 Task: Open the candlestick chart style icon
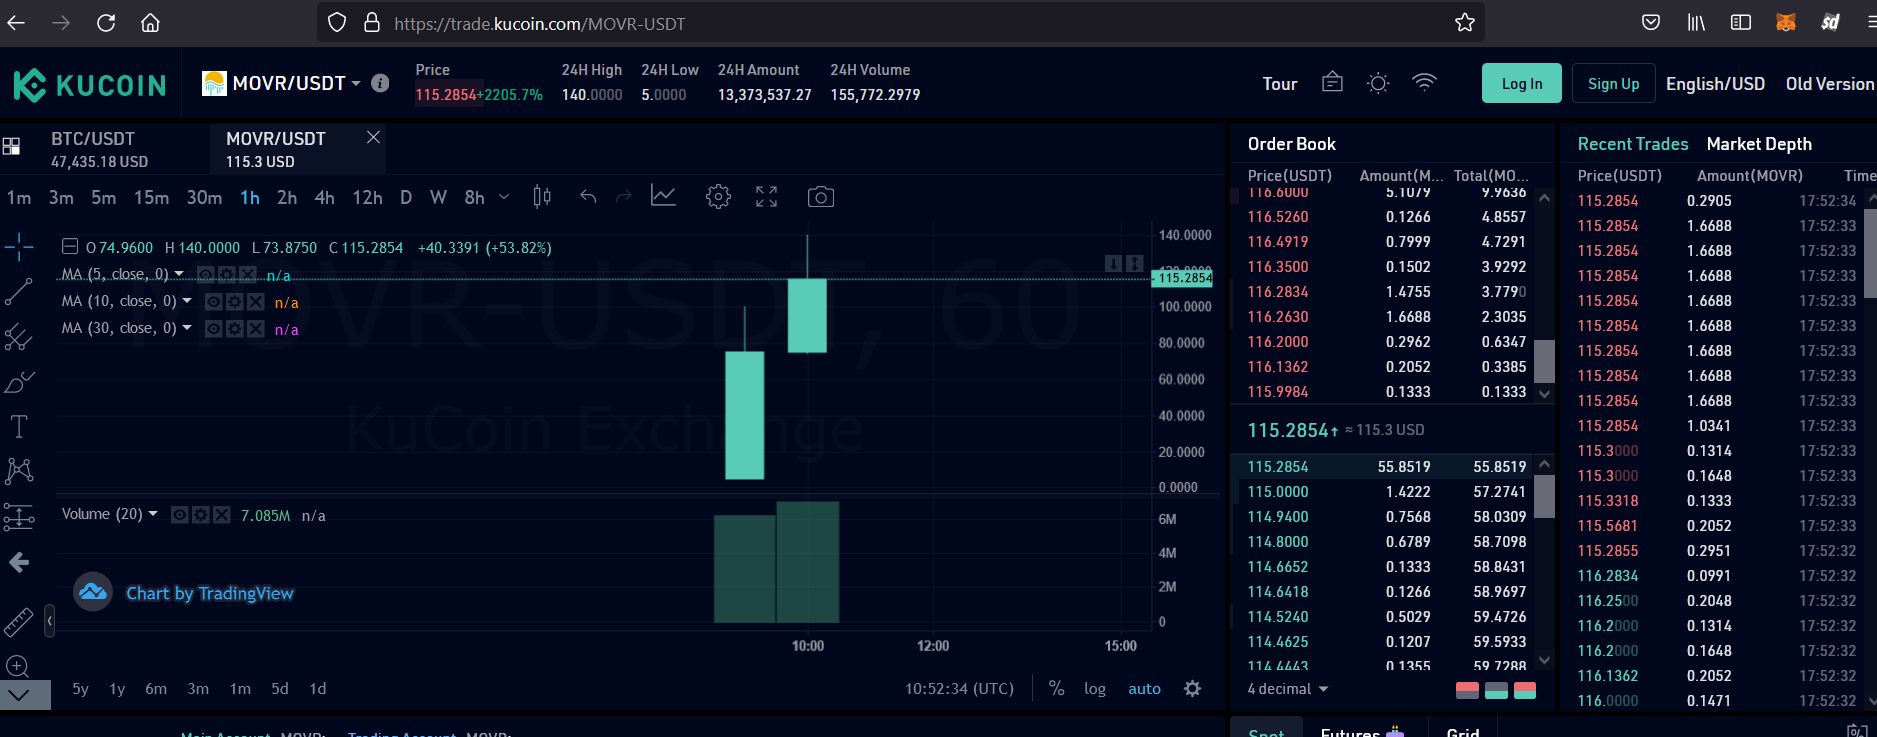pyautogui.click(x=542, y=197)
